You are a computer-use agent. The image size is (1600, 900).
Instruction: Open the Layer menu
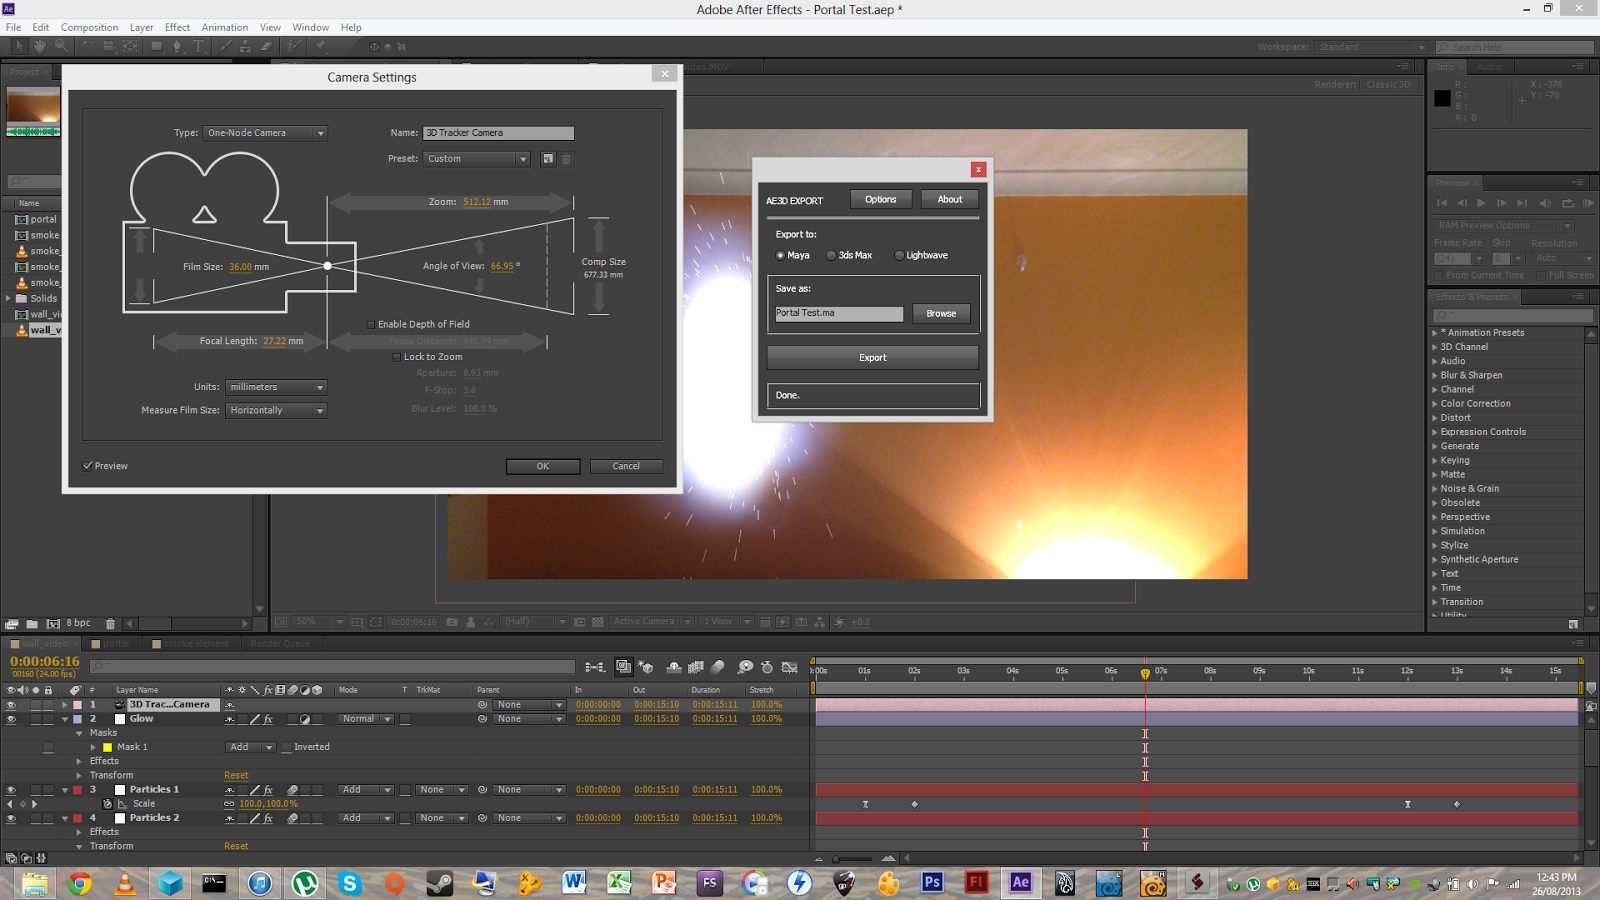coord(141,27)
